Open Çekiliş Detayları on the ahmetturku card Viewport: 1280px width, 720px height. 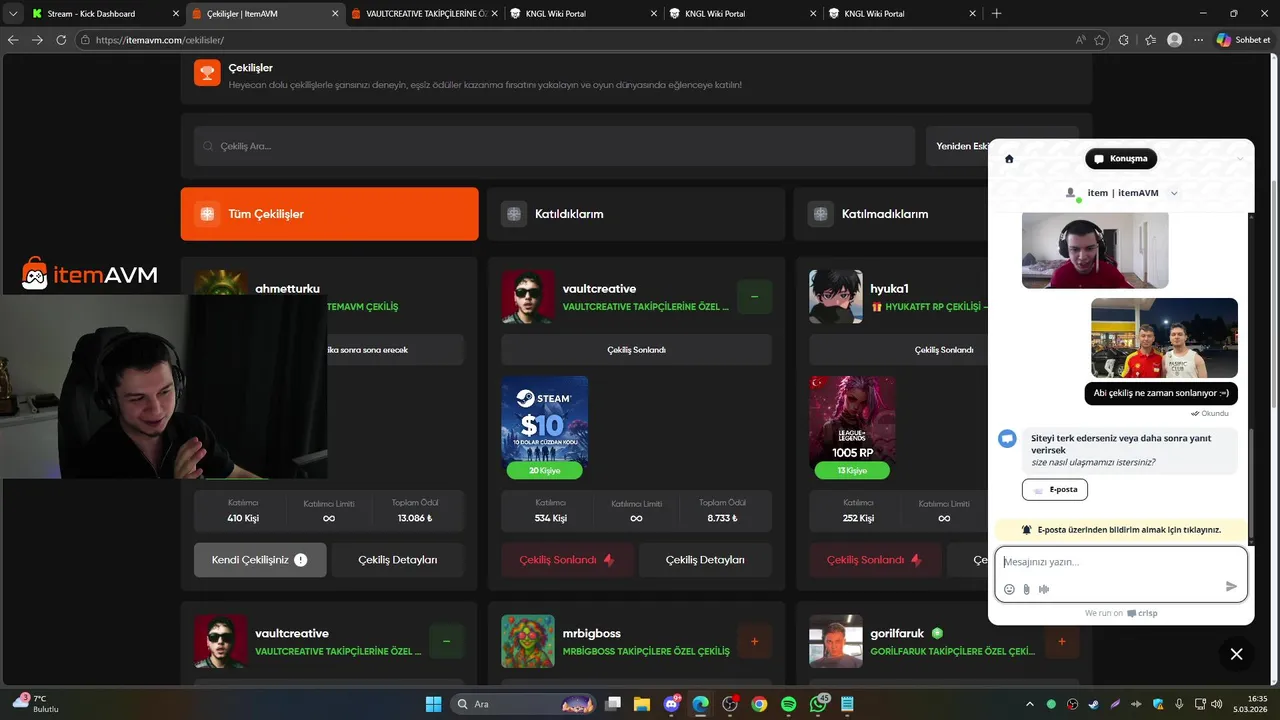coord(398,560)
